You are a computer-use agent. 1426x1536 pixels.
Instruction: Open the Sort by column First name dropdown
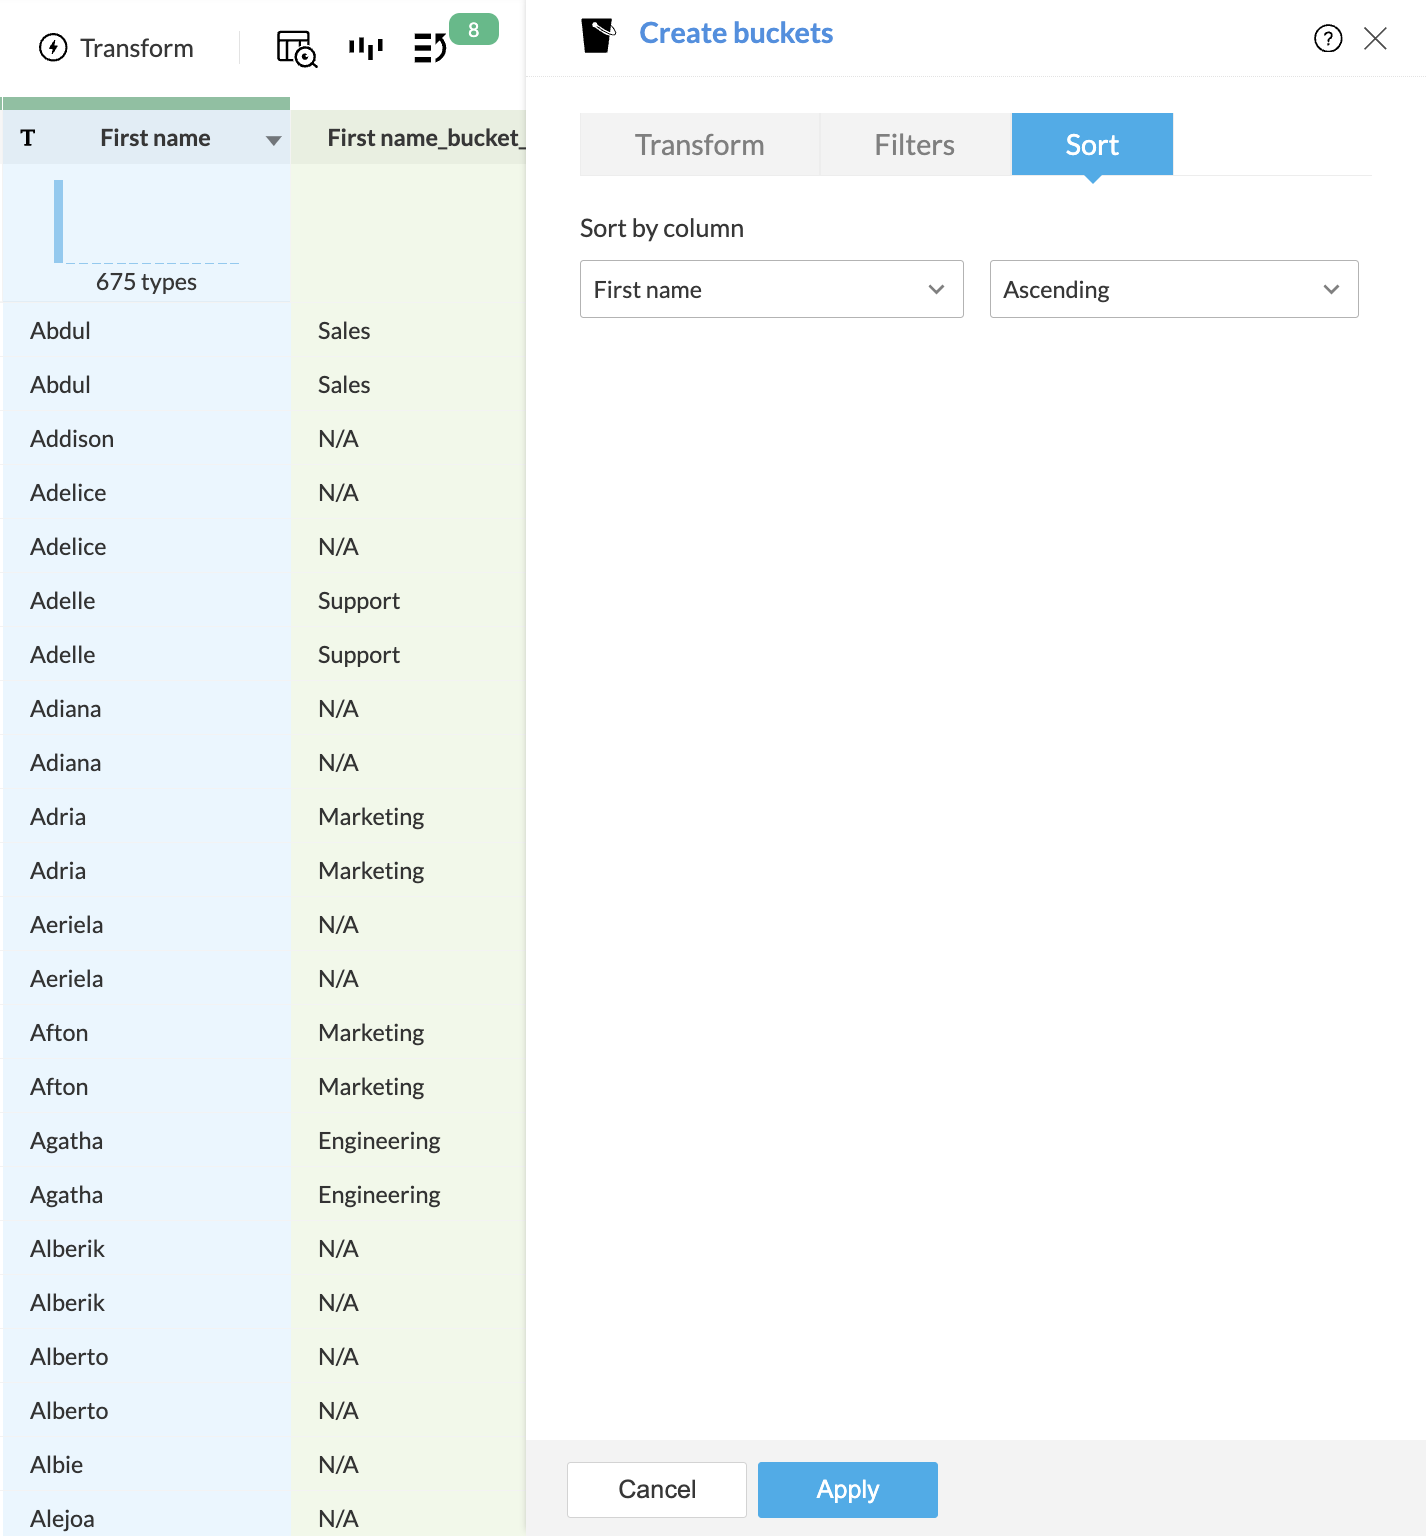click(771, 289)
